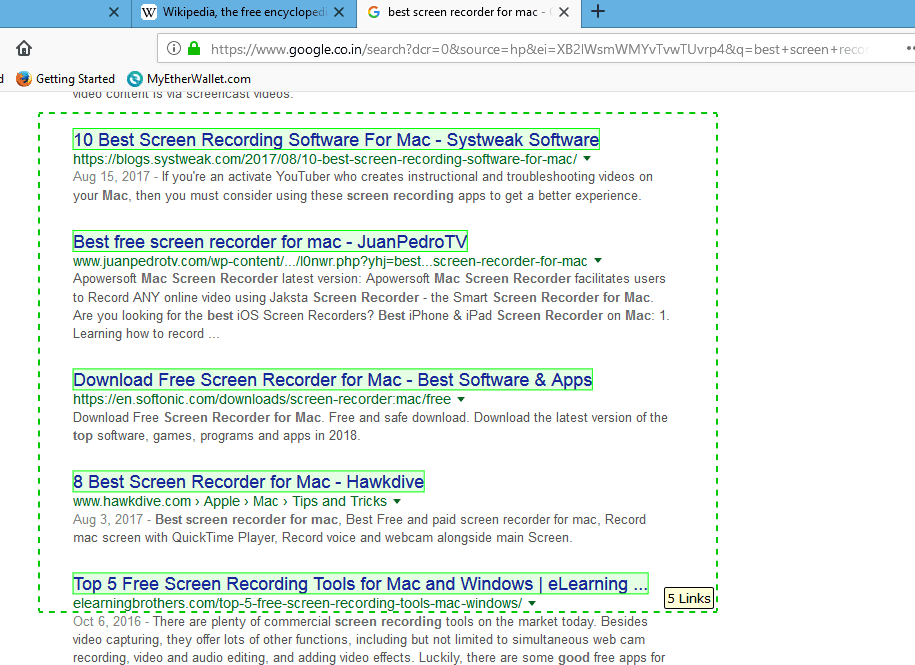
Task: Click the green secure padlock icon
Action: 194,48
